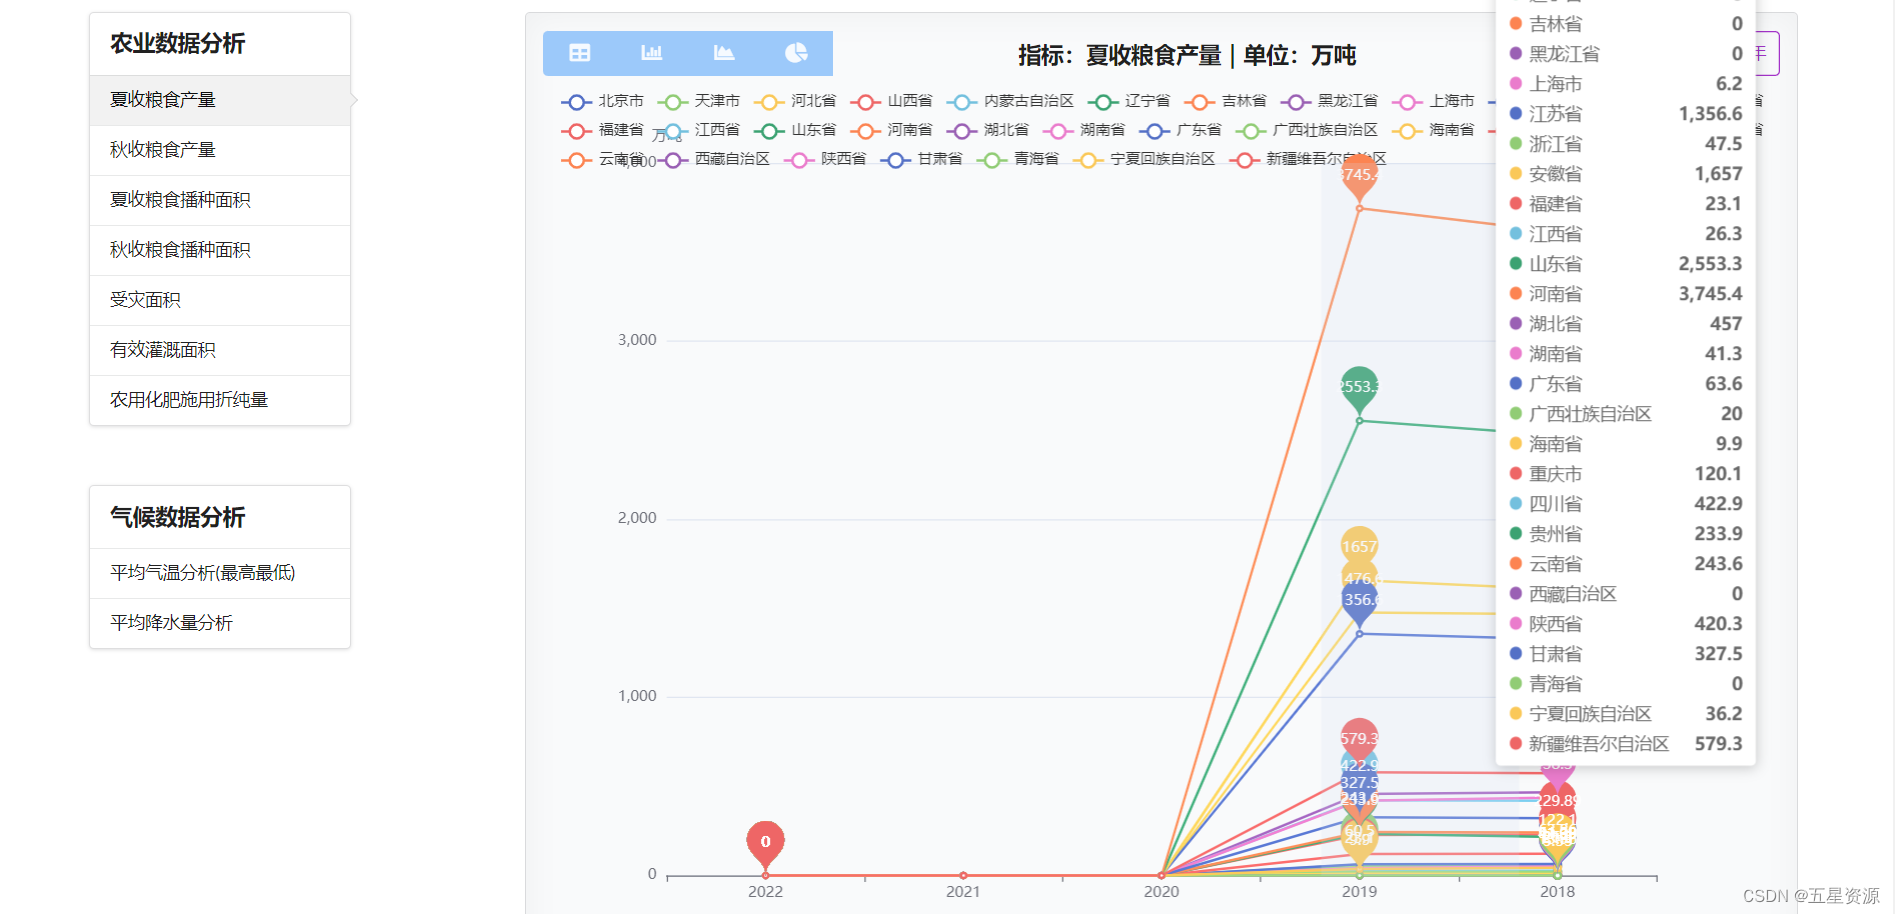Click the 2020 x-axis label
Viewport: 1895px width, 914px height.
point(1161,891)
